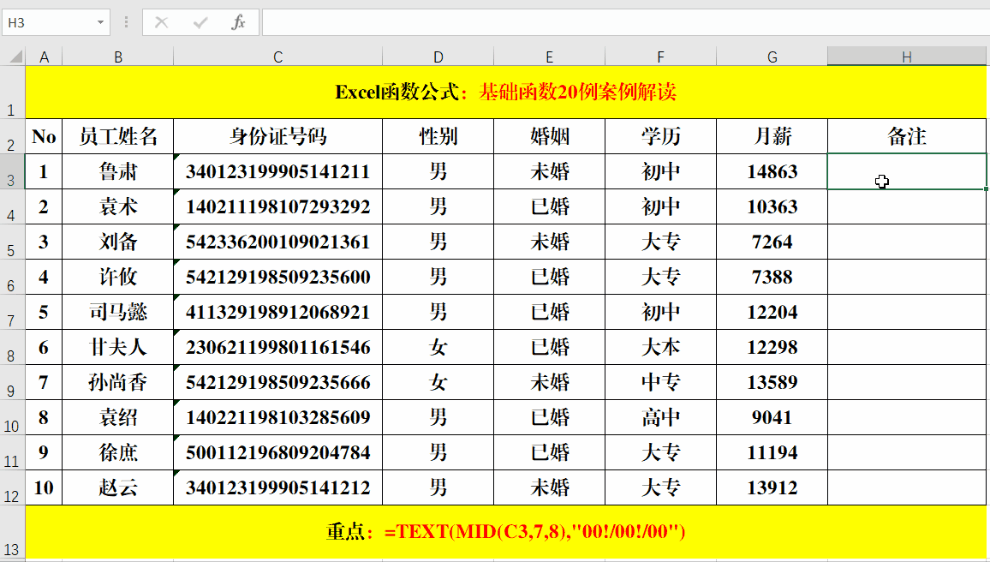Click the Name Box showing H3
The width and height of the screenshot is (990, 562).
point(49,23)
